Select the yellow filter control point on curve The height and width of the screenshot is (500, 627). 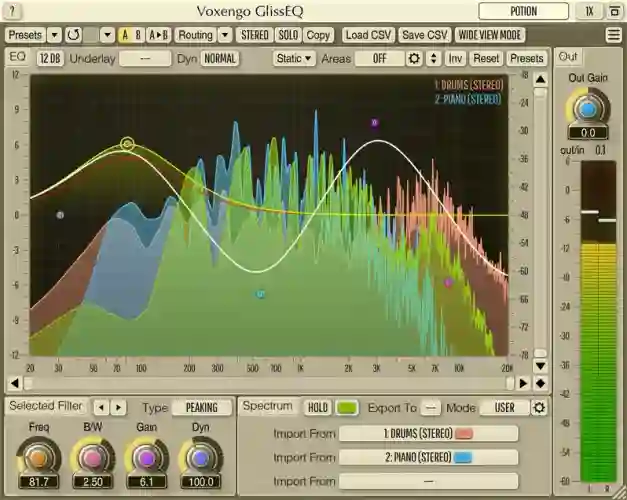(x=127, y=143)
